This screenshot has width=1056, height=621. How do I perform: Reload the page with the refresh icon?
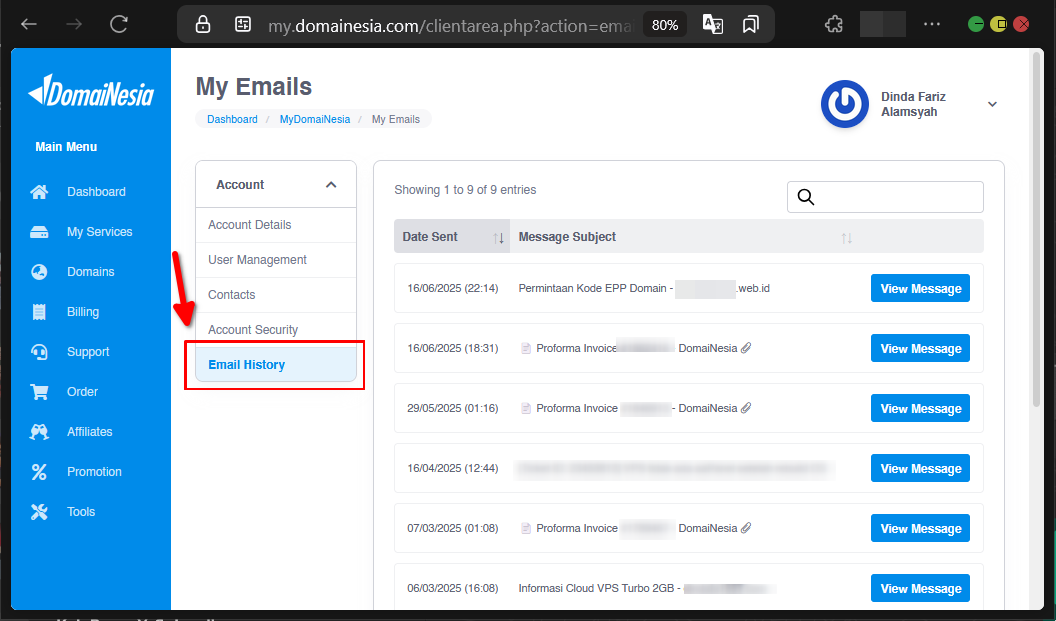119,25
